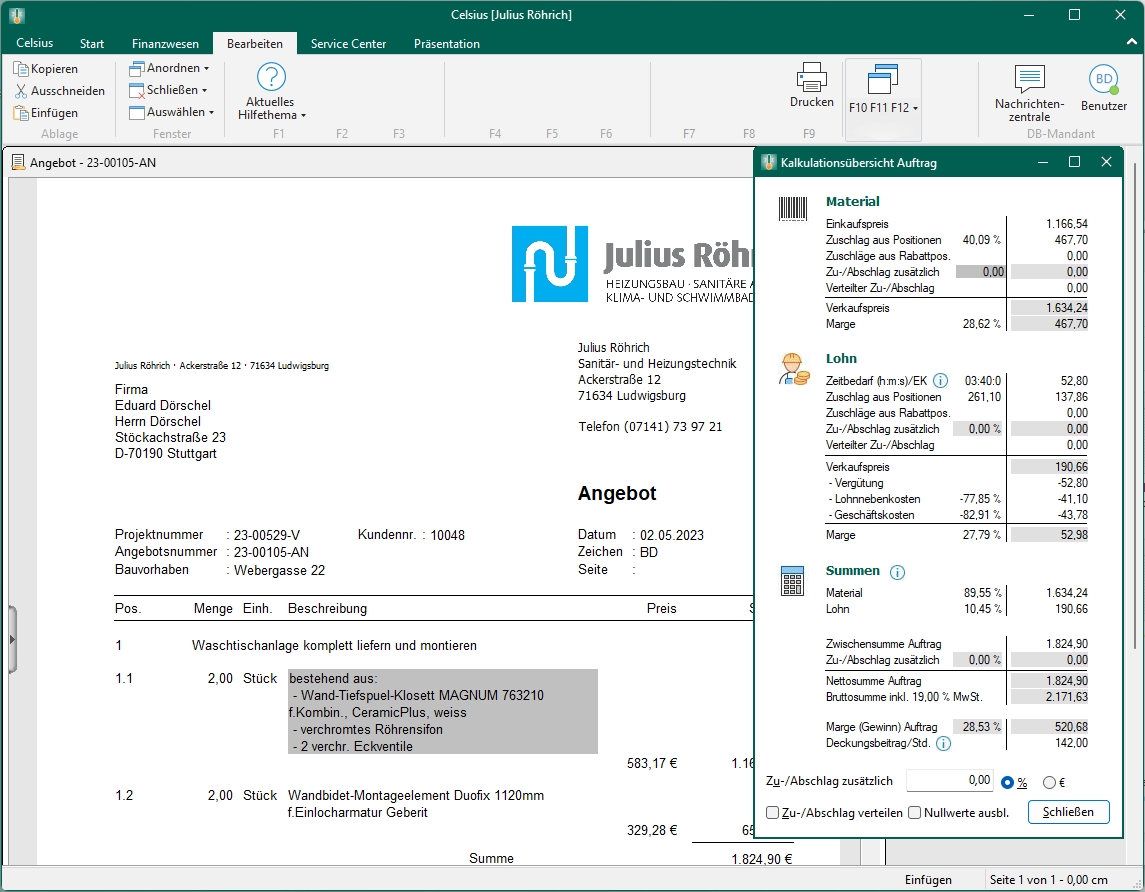The image size is (1145, 892).
Task: Select the € radio button
Action: click(1049, 783)
